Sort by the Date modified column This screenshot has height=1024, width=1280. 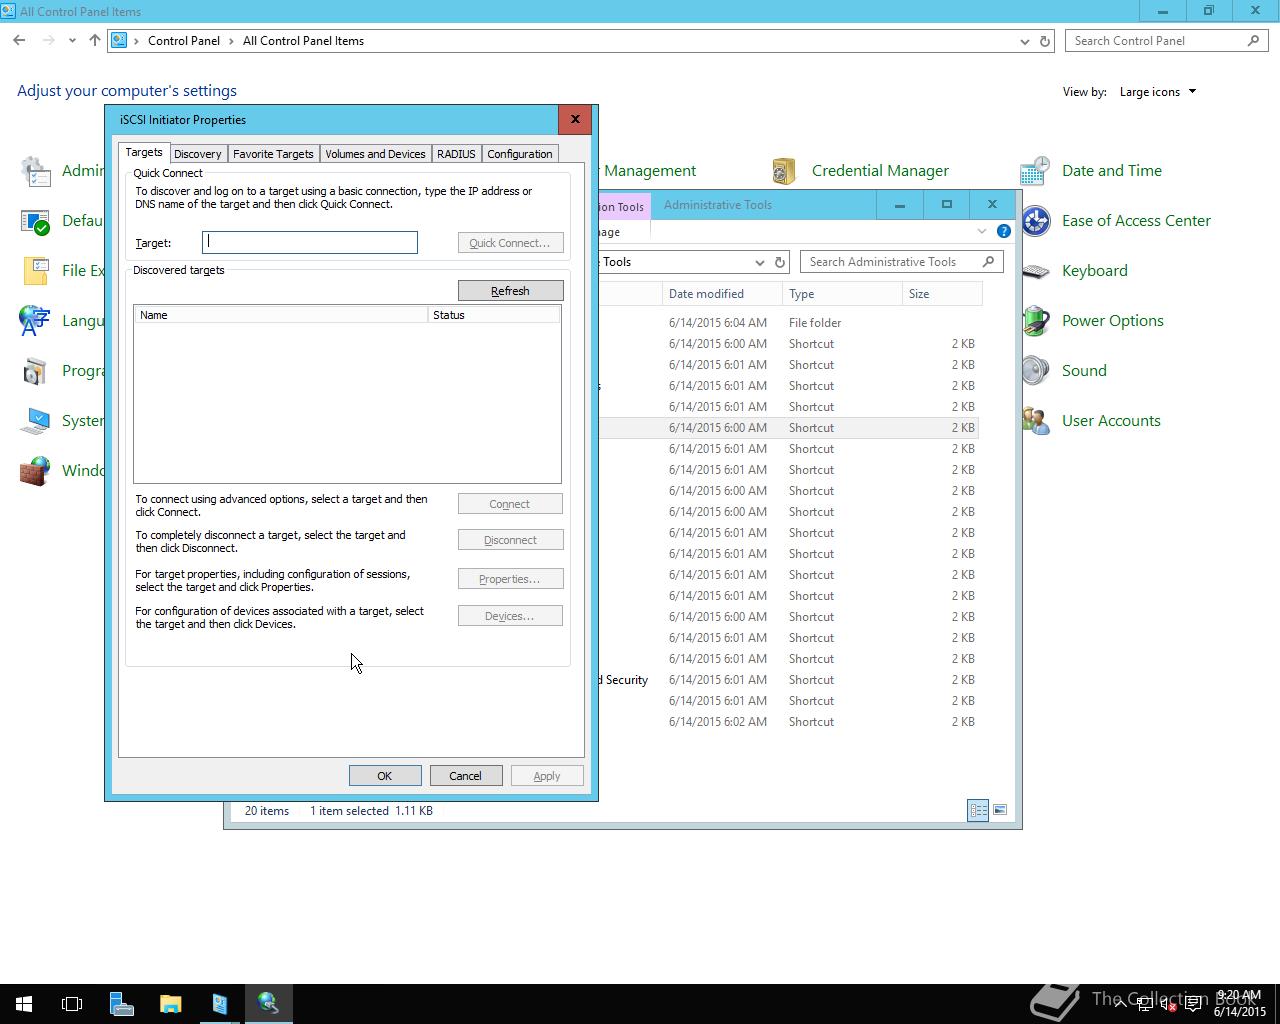[722, 294]
